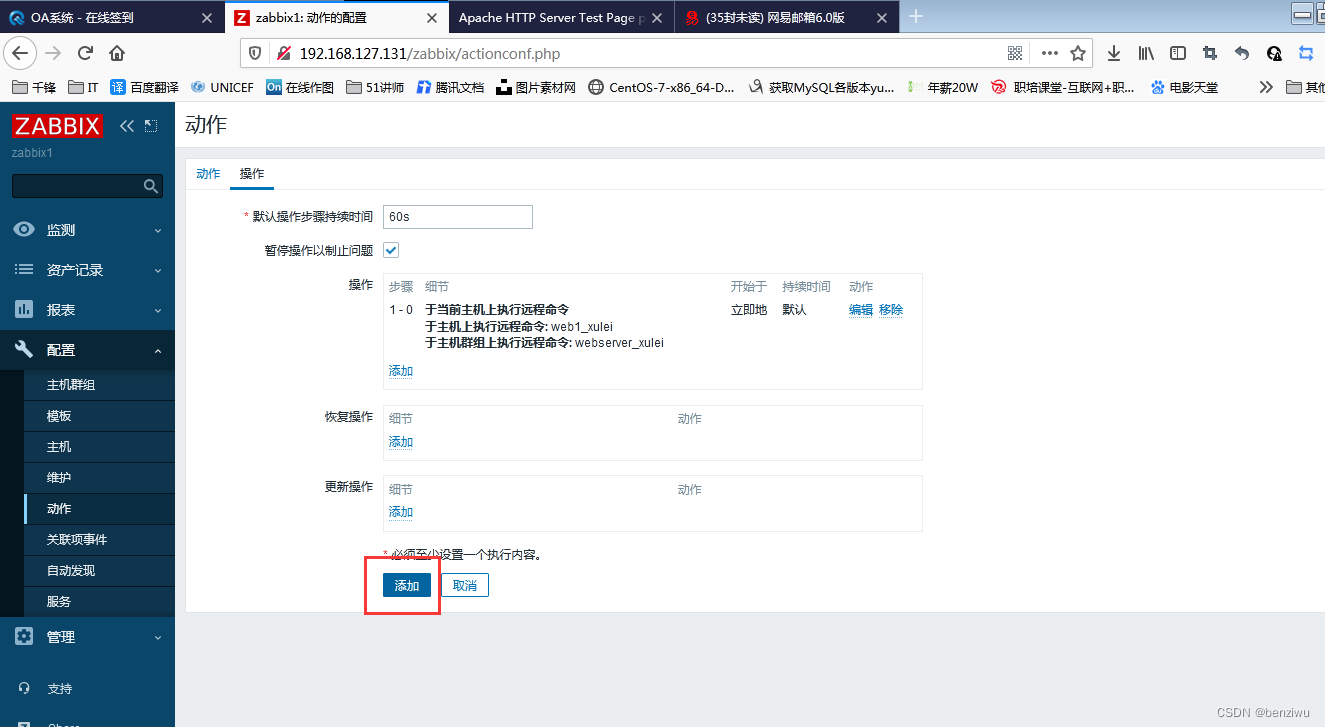Viewport: 1325px width, 727px height.
Task: Click the 取消 button
Action: click(x=465, y=585)
